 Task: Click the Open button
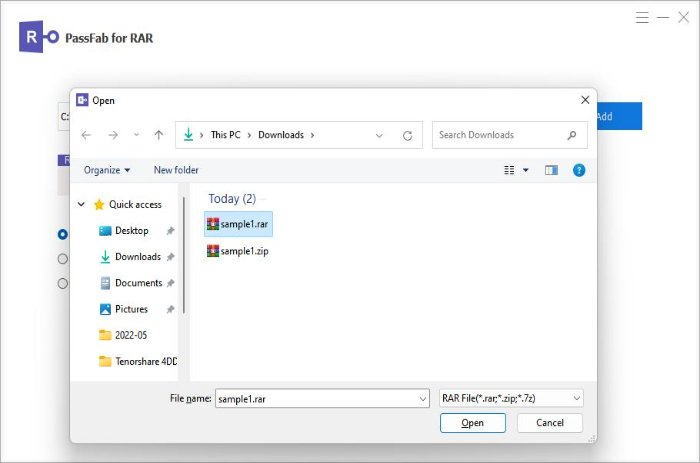[x=473, y=423]
